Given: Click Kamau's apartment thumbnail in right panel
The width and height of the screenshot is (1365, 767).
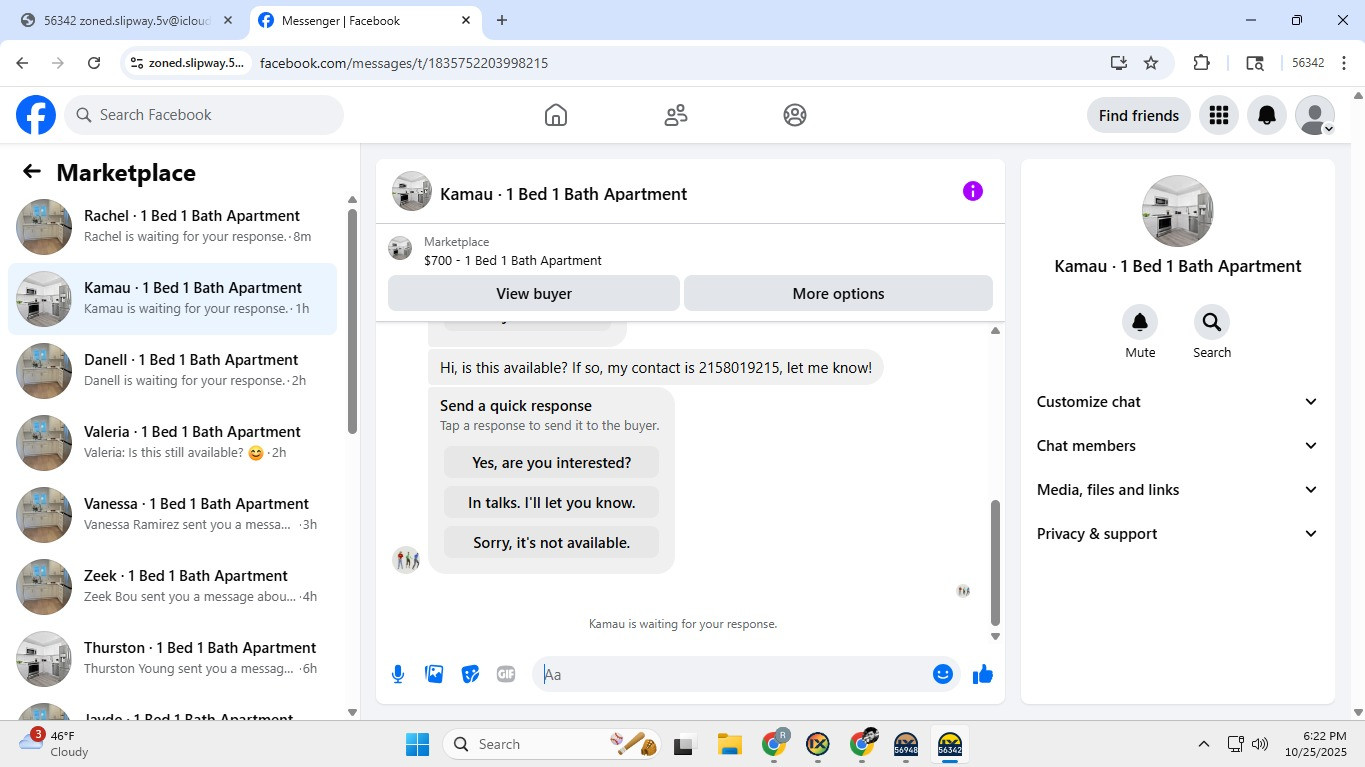Looking at the screenshot, I should pos(1178,211).
